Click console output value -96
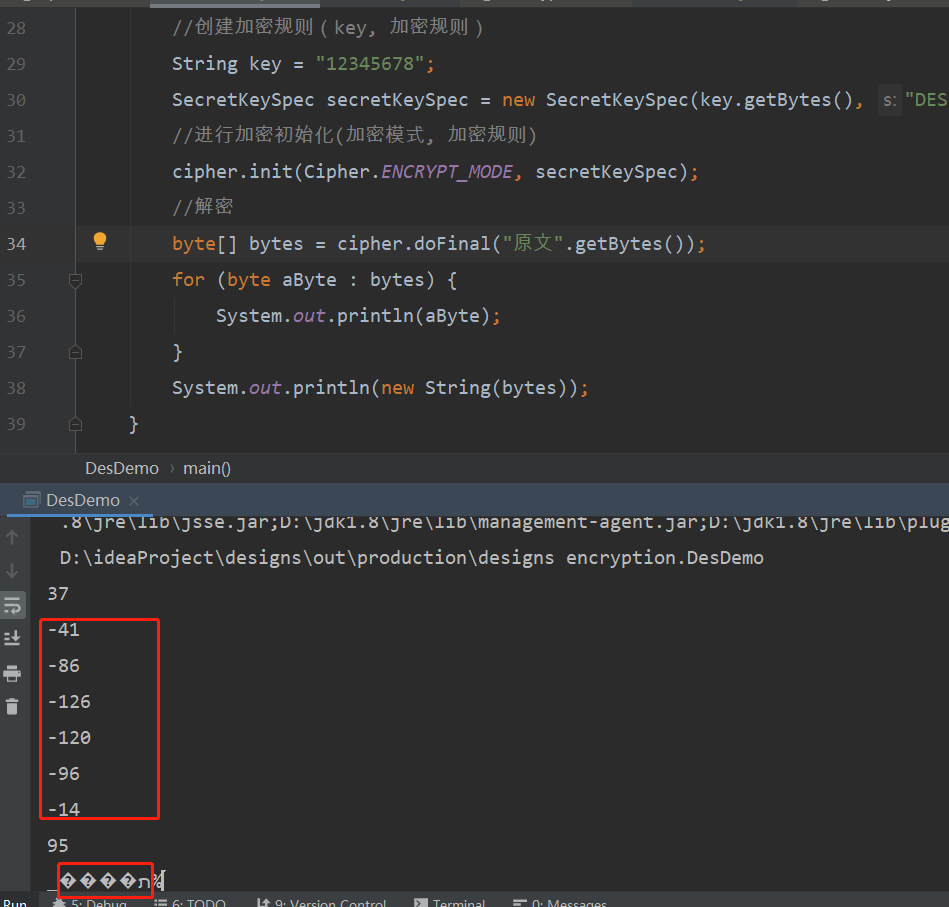The width and height of the screenshot is (949, 907). [x=64, y=774]
